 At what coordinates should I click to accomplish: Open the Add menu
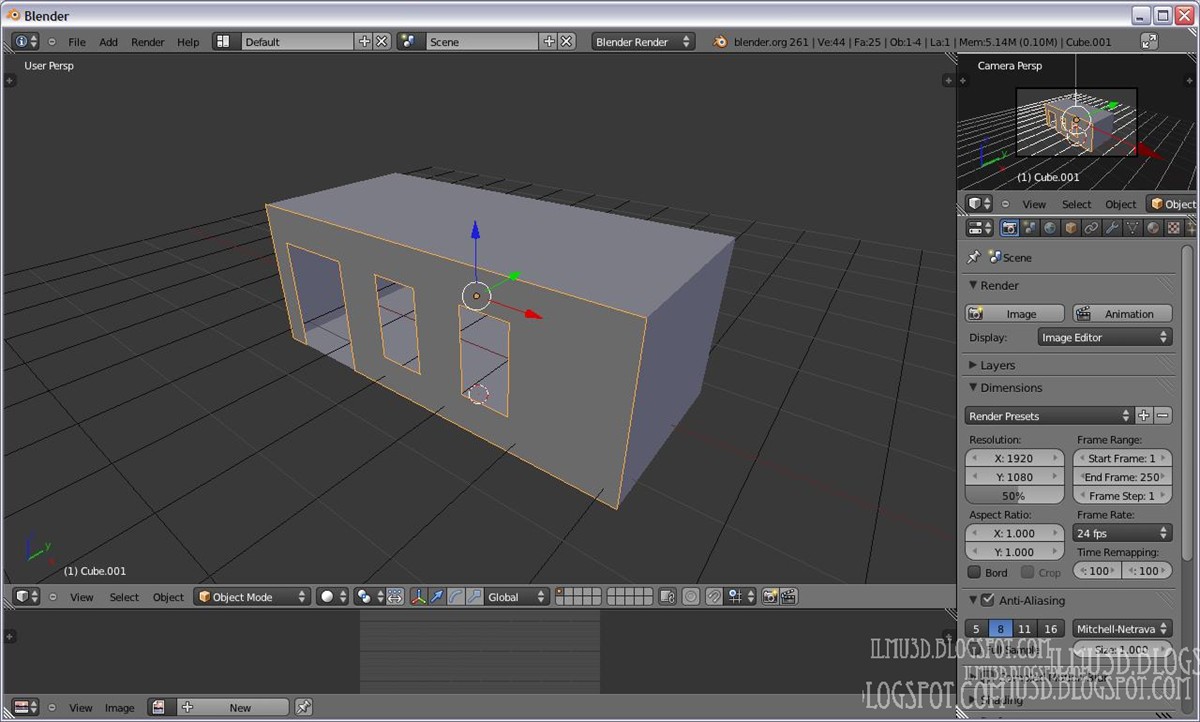(108, 42)
